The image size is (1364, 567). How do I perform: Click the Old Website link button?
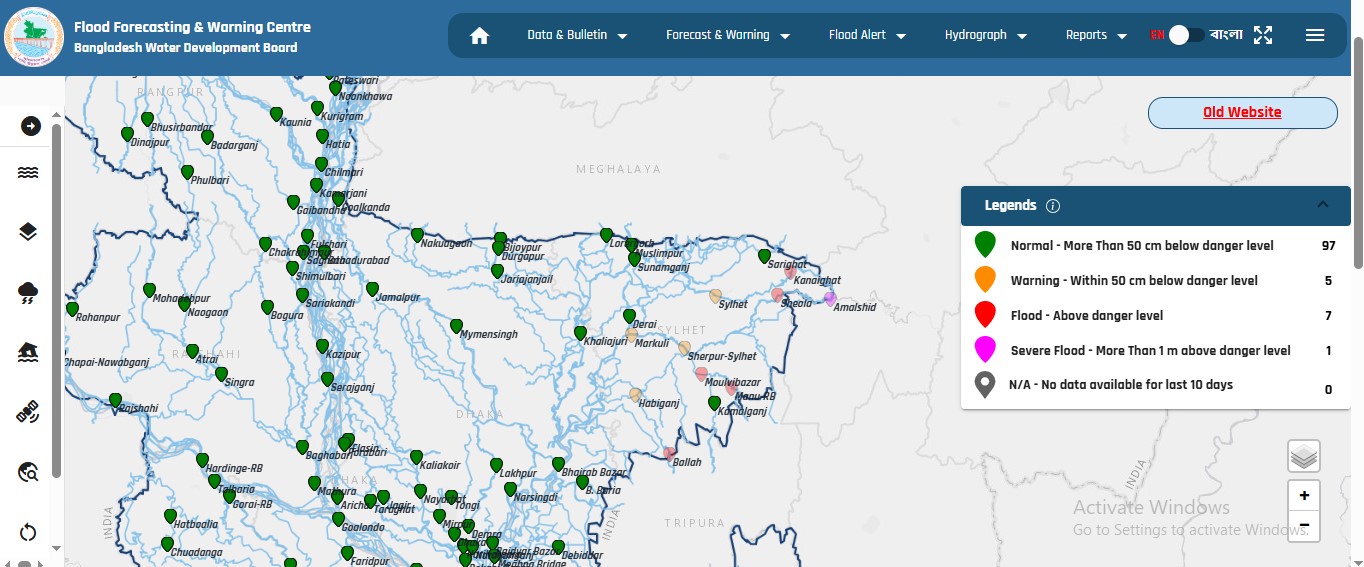1242,113
